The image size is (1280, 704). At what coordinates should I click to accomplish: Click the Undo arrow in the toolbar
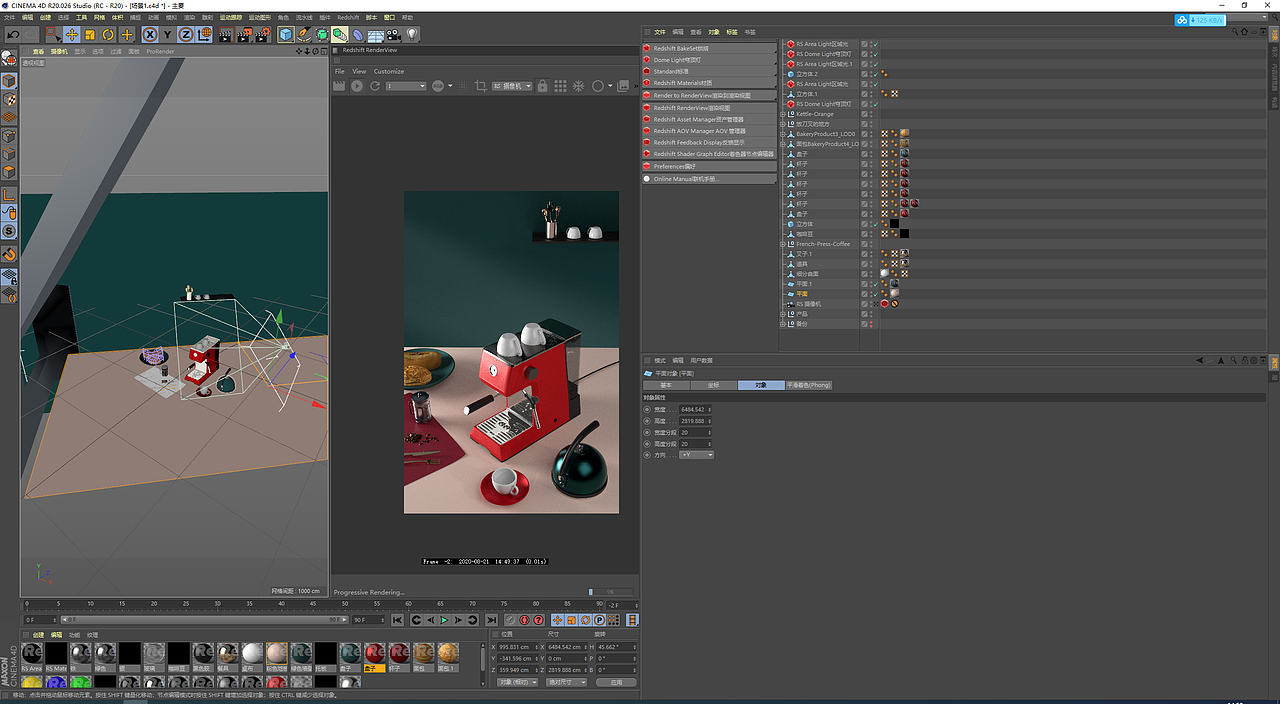point(13,34)
